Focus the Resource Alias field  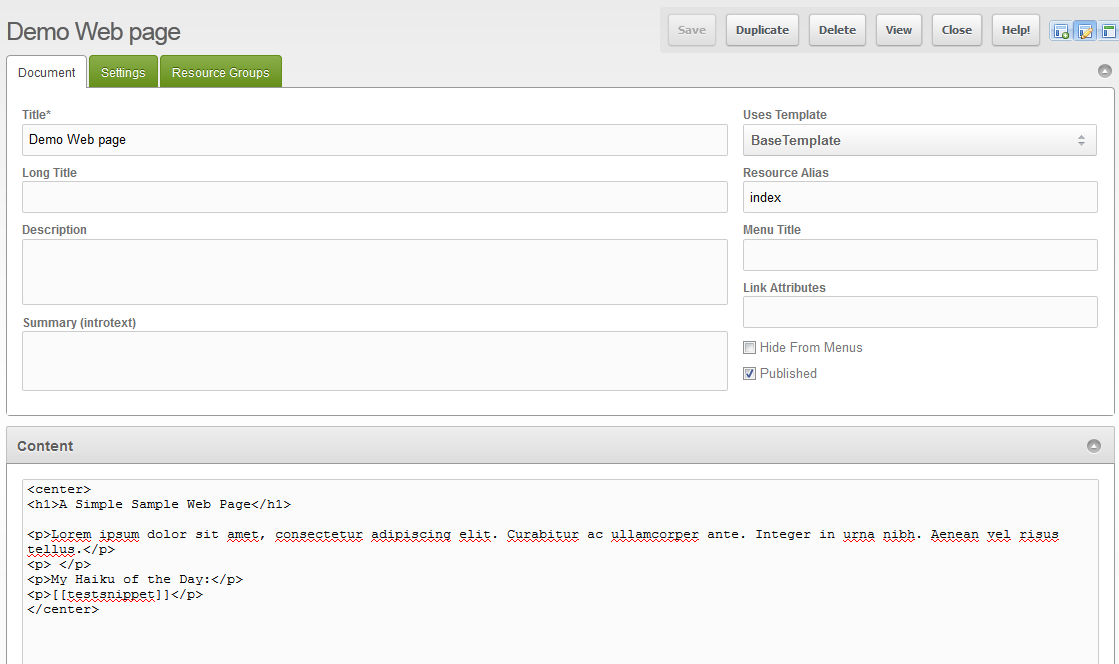click(919, 198)
